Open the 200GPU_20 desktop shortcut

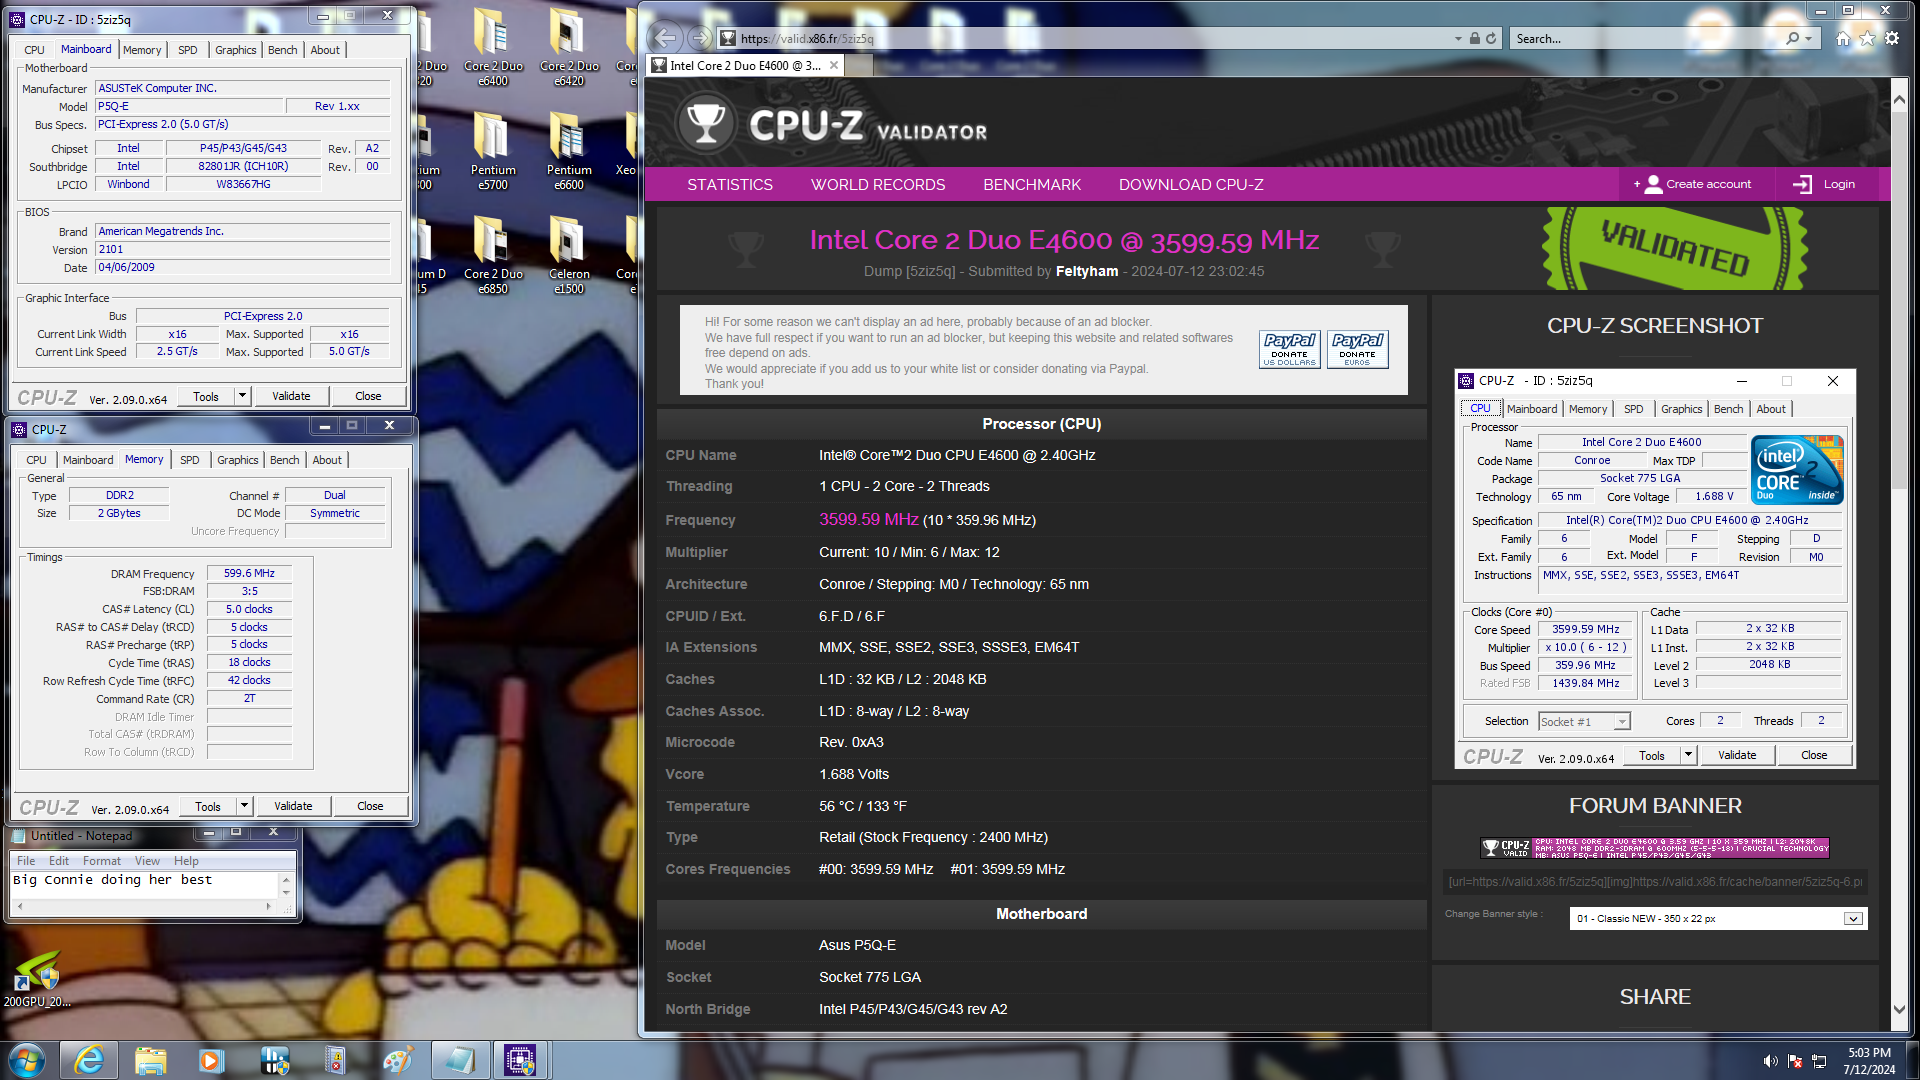pyautogui.click(x=37, y=979)
